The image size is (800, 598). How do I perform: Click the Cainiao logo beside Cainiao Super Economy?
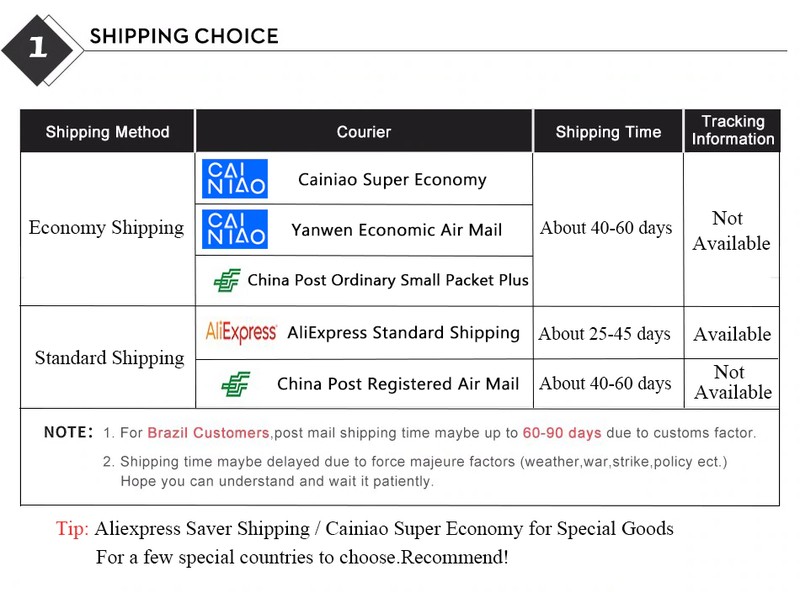[x=235, y=179]
